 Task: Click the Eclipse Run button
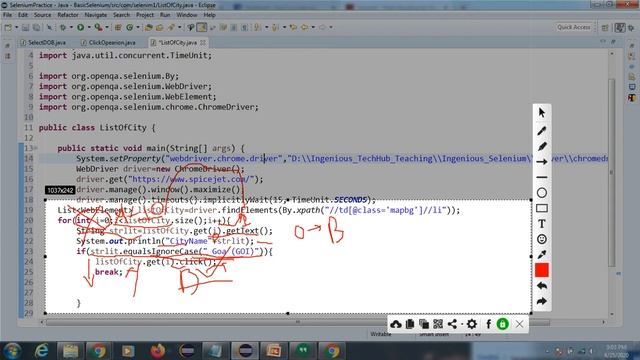pyautogui.click(x=80, y=27)
